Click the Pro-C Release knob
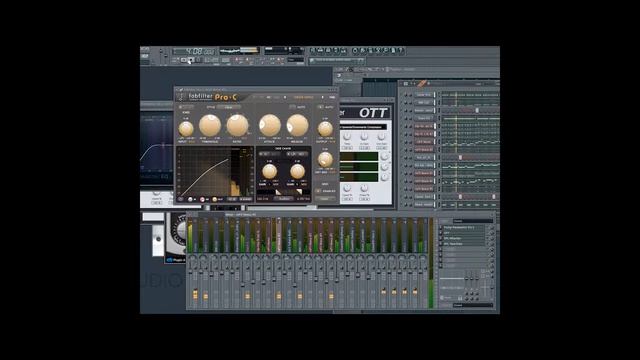Image resolution: width=640 pixels, height=360 pixels. (298, 125)
